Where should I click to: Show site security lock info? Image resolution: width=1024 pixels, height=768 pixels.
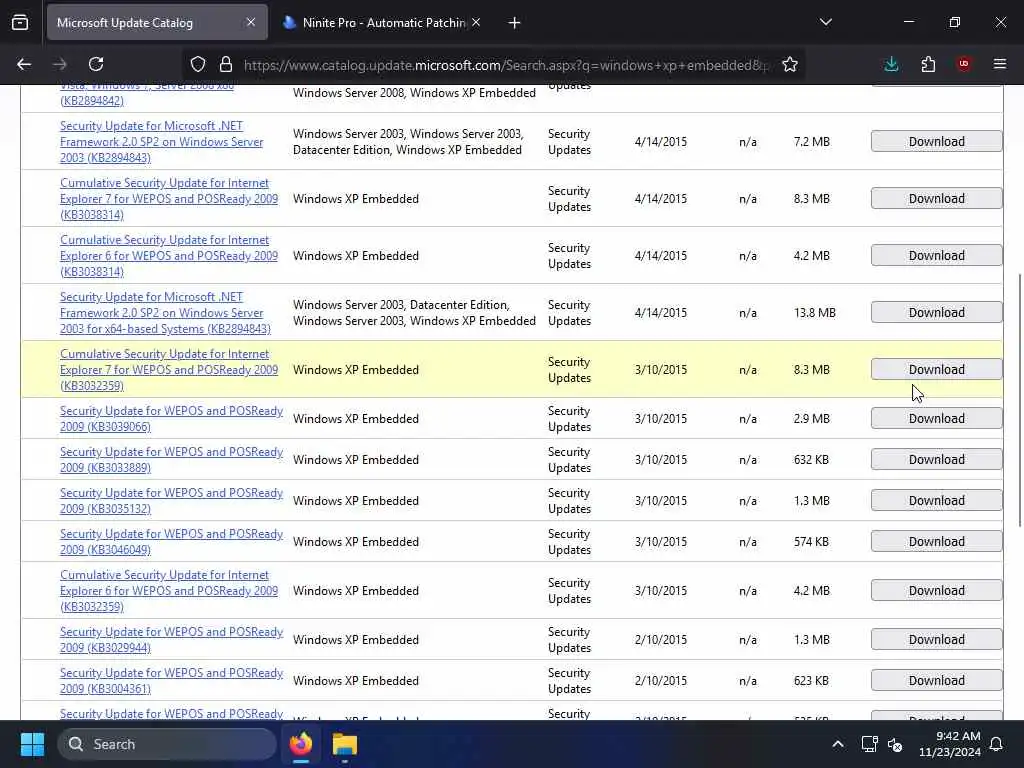(226, 64)
